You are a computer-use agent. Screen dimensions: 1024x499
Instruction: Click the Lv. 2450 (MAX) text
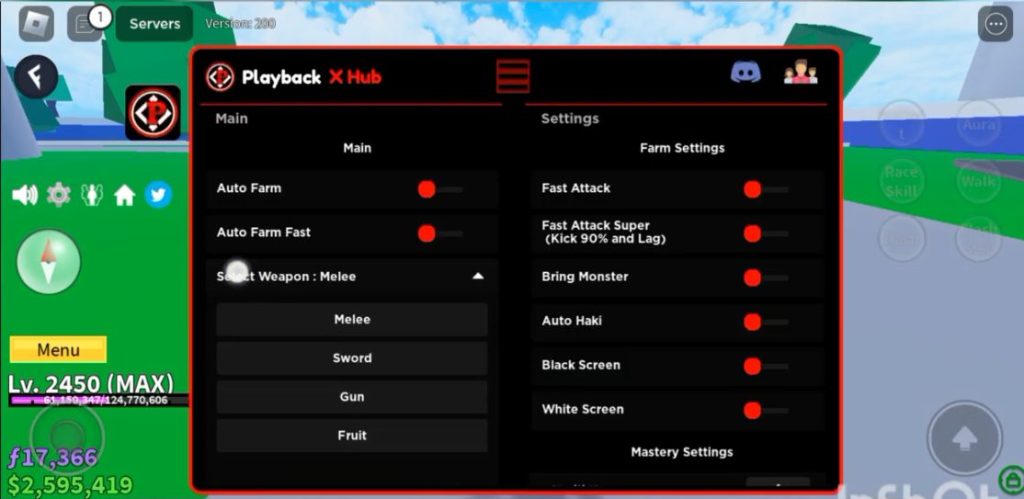pos(91,383)
